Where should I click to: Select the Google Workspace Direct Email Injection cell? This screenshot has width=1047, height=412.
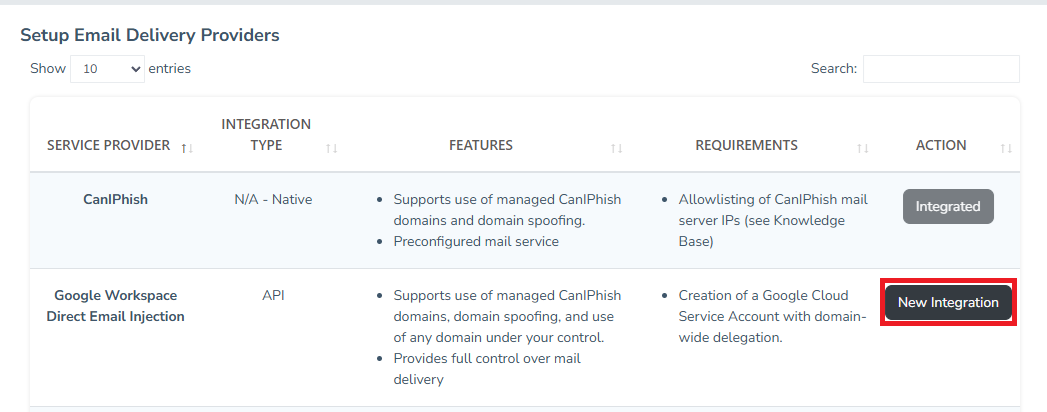pyautogui.click(x=115, y=306)
